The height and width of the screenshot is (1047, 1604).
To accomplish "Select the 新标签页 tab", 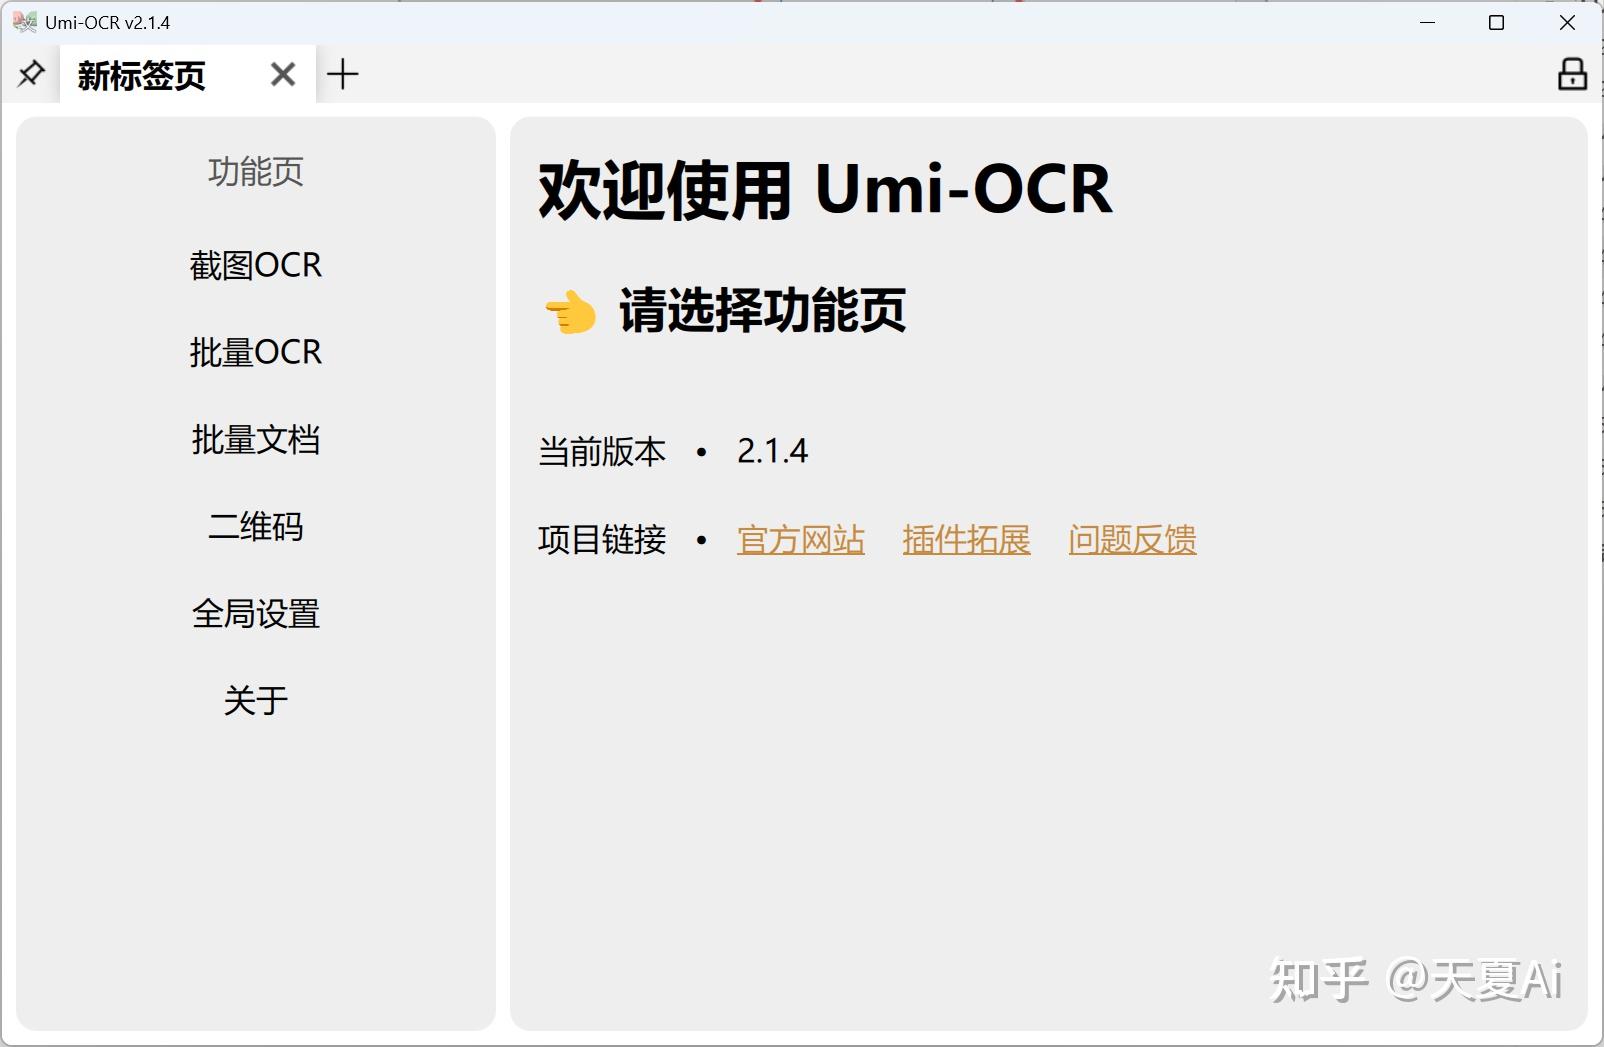I will (x=140, y=73).
